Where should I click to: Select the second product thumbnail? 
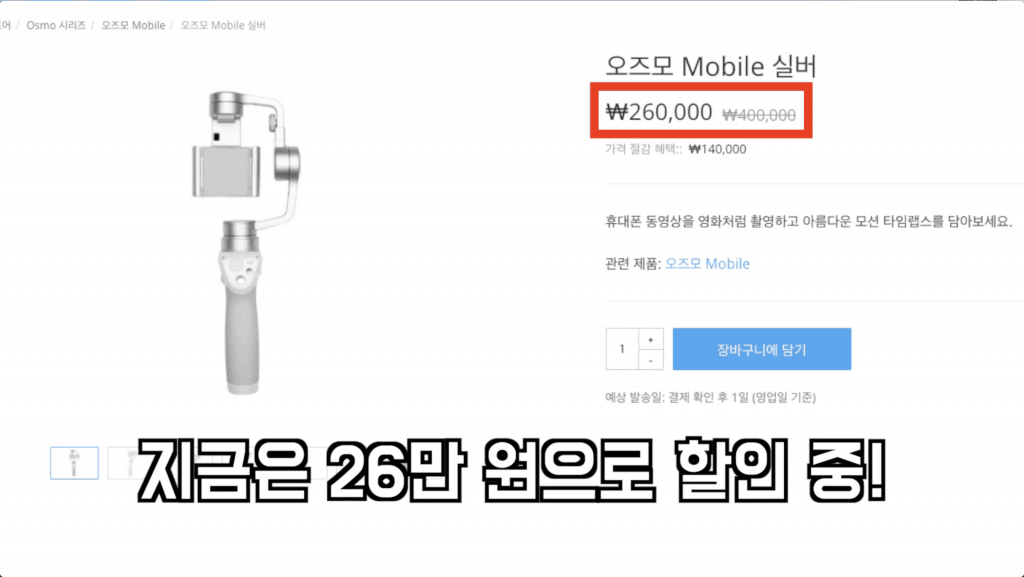(124, 463)
